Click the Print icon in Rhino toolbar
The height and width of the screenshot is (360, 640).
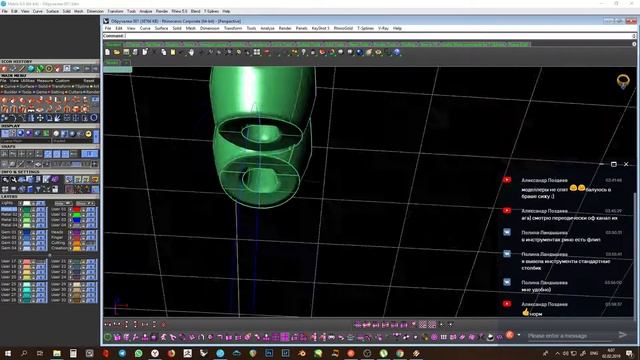(x=135, y=52)
